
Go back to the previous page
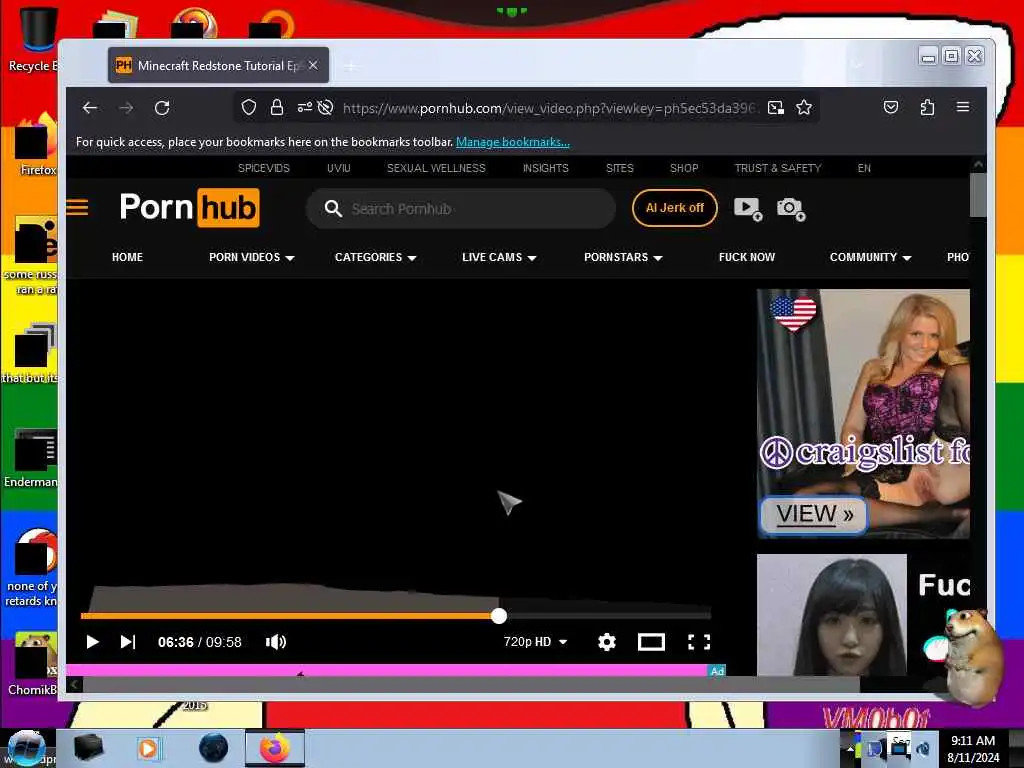(x=90, y=108)
